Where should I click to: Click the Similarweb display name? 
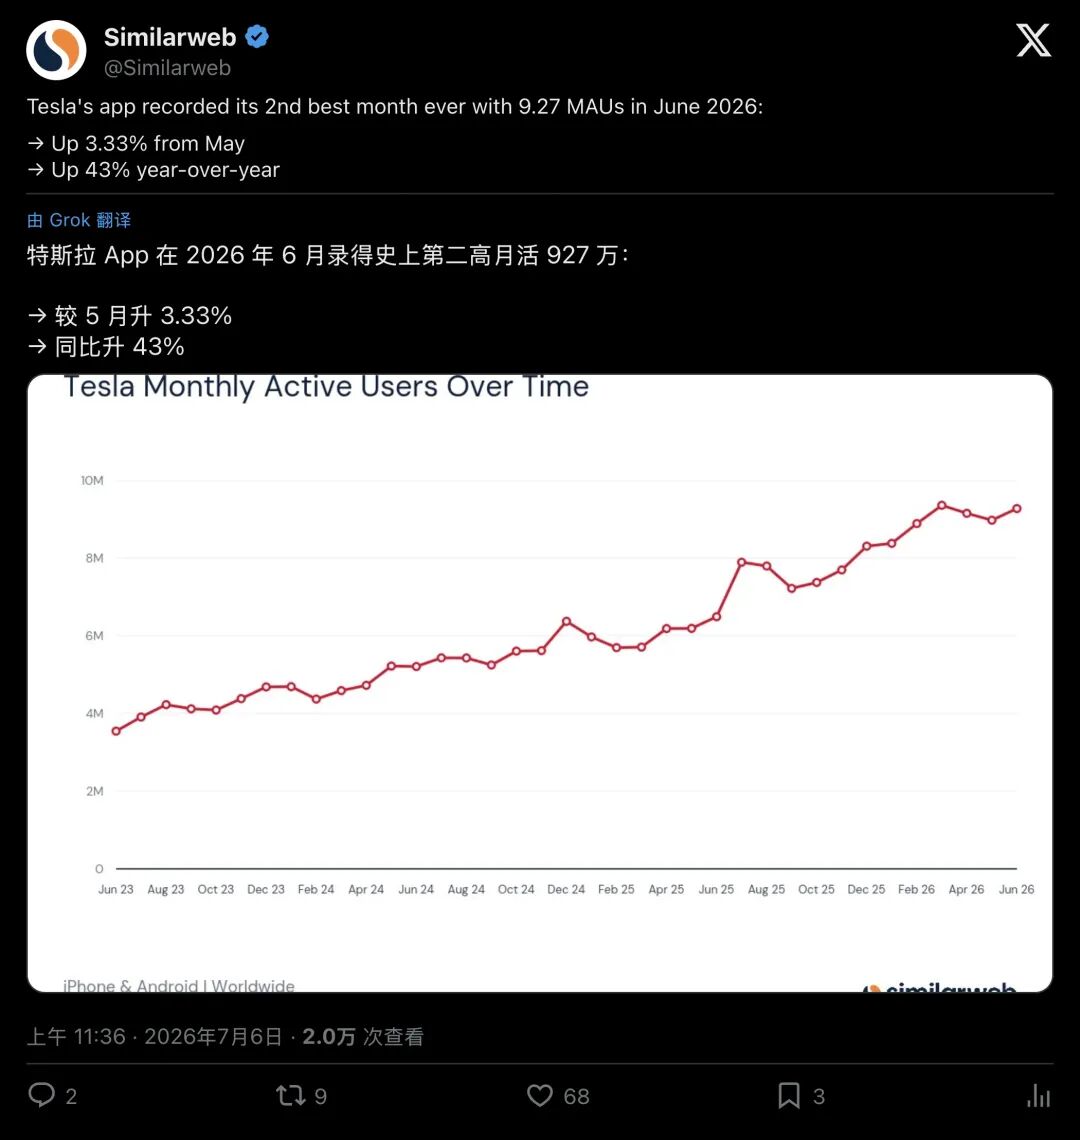coord(170,36)
